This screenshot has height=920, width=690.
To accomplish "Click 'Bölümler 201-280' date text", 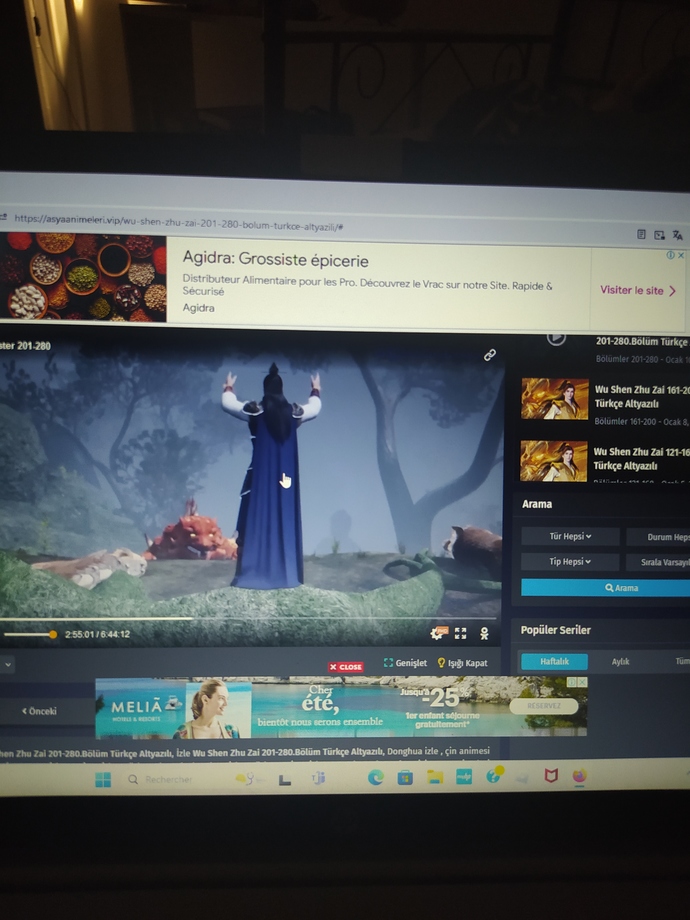I will click(x=642, y=359).
